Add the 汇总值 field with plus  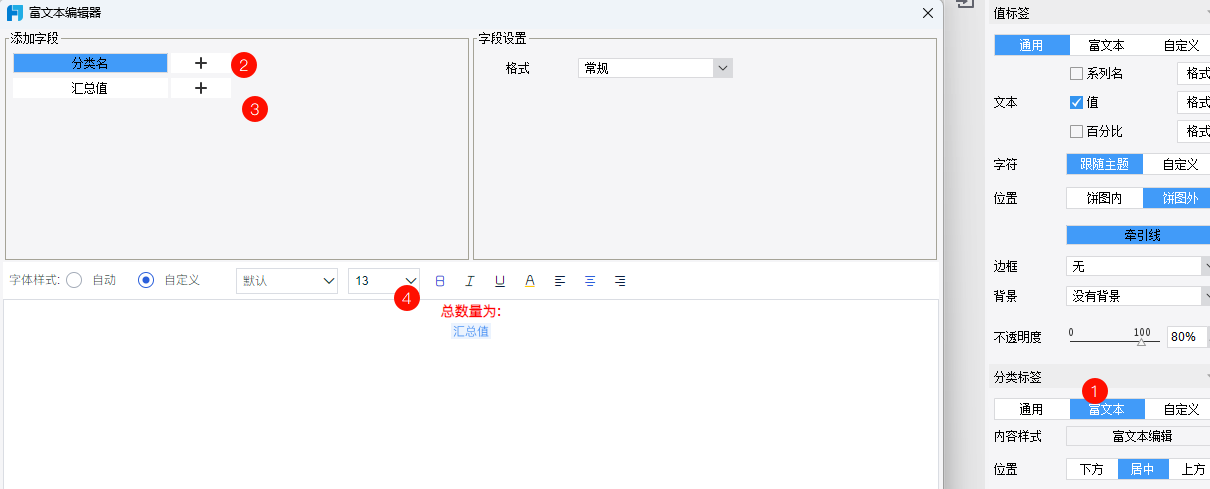tap(200, 88)
